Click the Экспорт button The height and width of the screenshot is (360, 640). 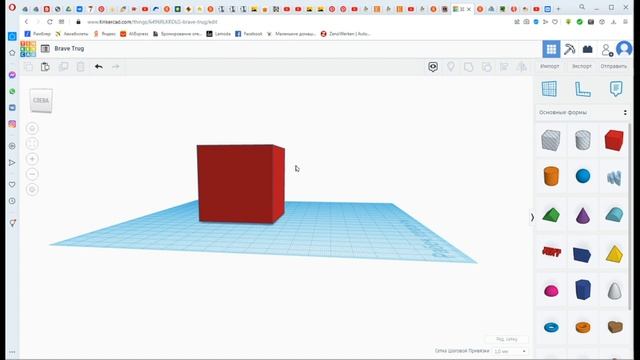pyautogui.click(x=582, y=67)
